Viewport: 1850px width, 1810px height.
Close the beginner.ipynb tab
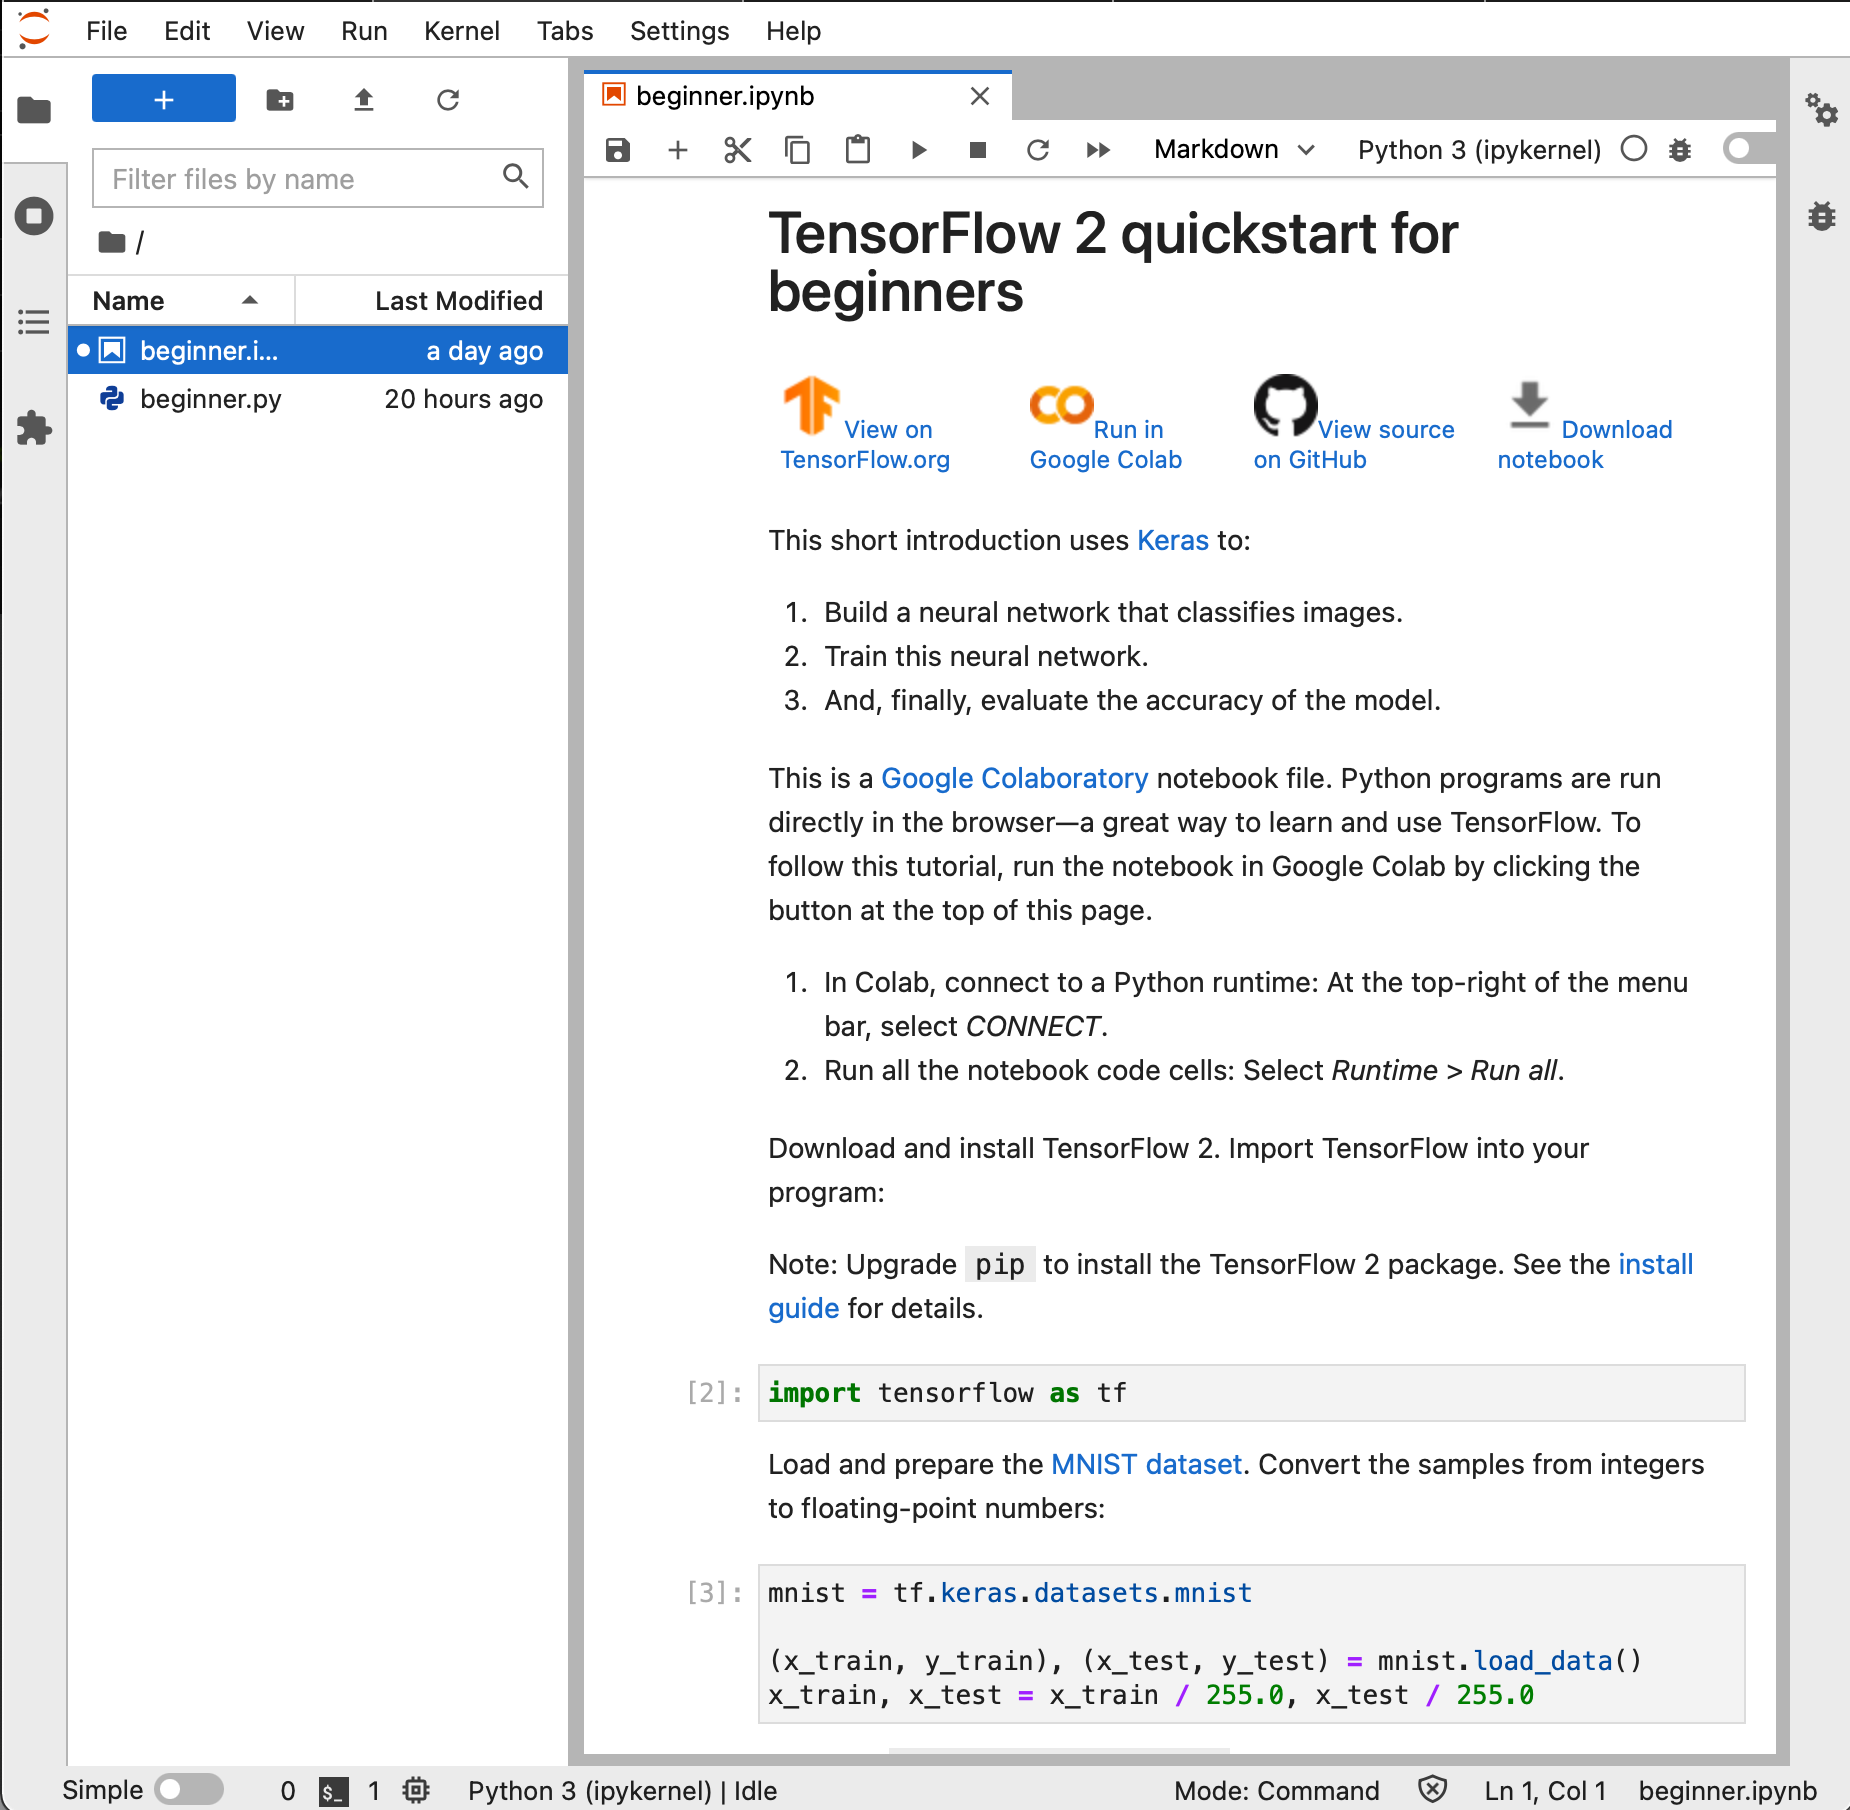pos(980,96)
